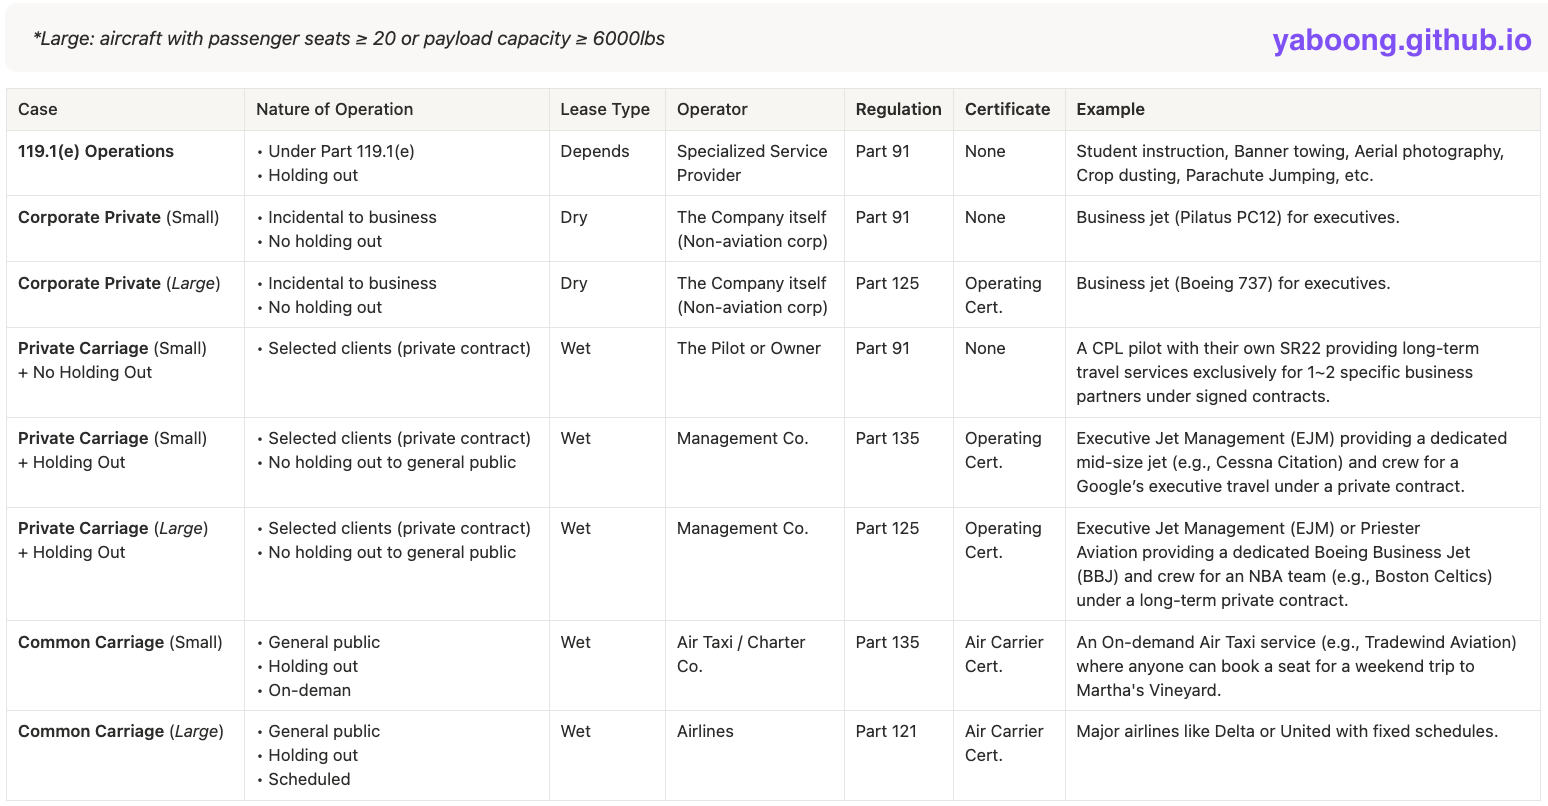Click the "Specialized Service Provider" operator cell
The image size is (1548, 806).
(752, 163)
